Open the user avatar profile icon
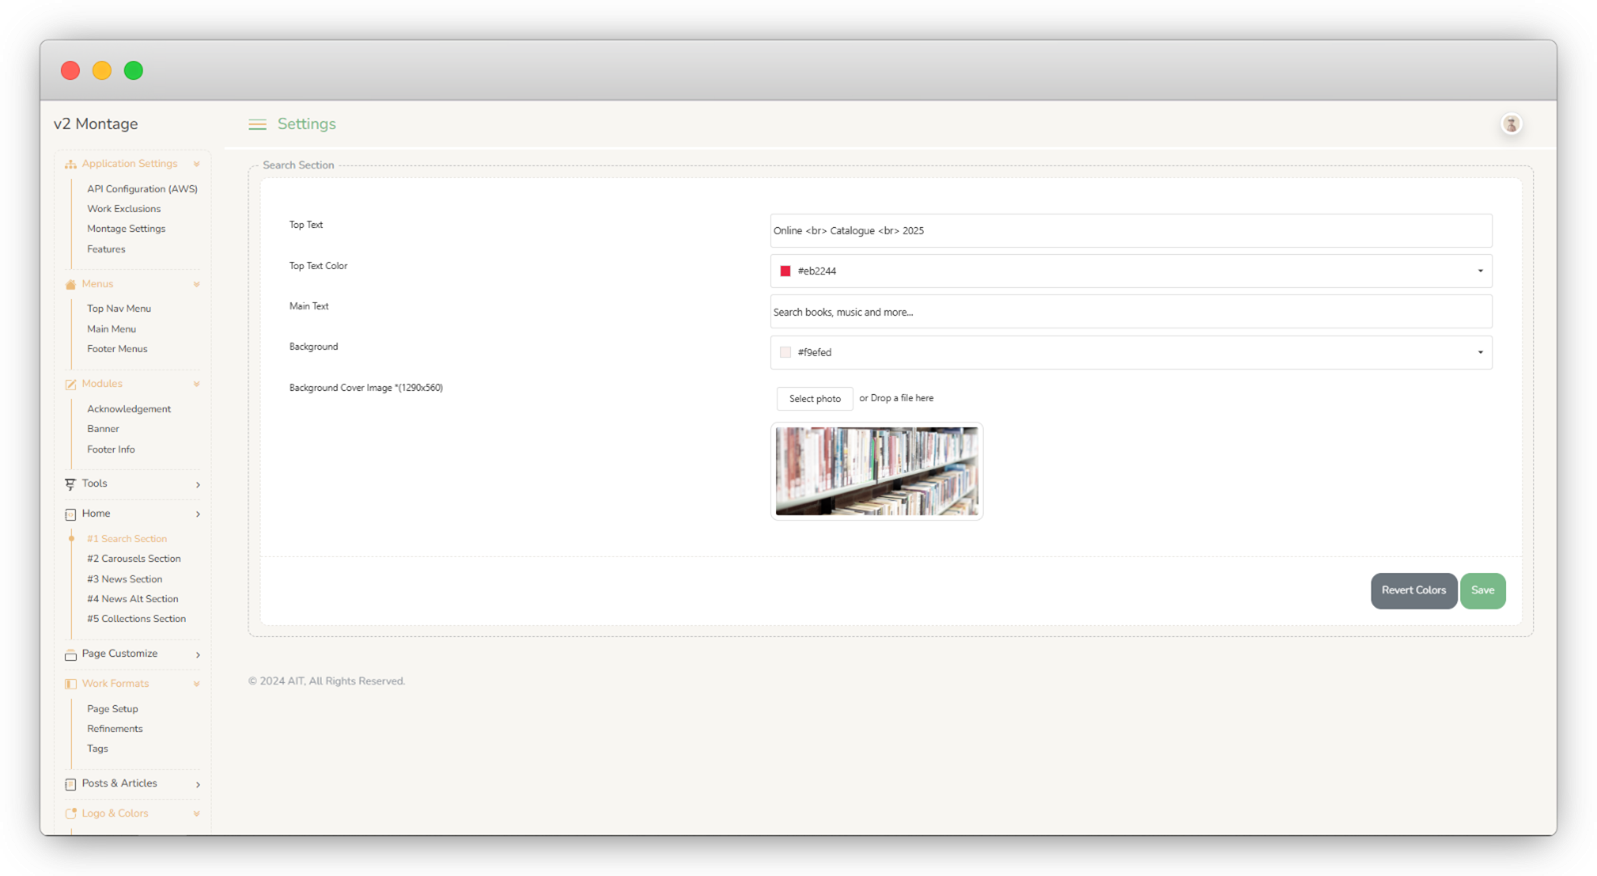1597x876 pixels. click(1510, 124)
